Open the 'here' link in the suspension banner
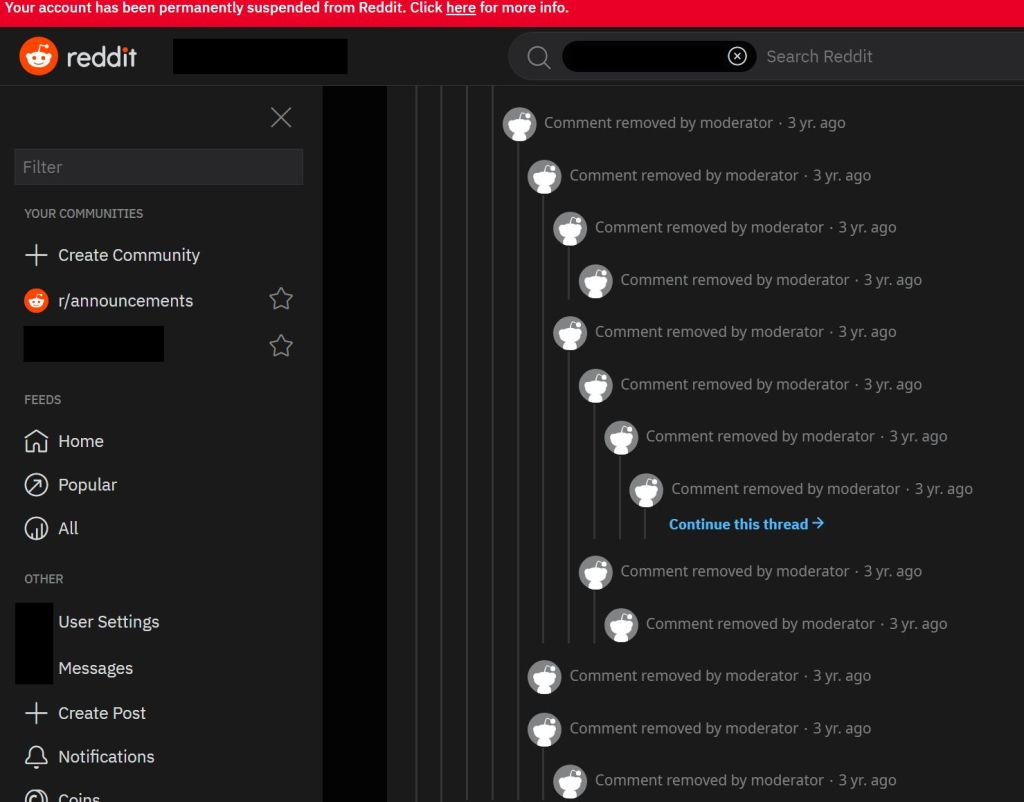The width and height of the screenshot is (1024, 802). coord(460,8)
